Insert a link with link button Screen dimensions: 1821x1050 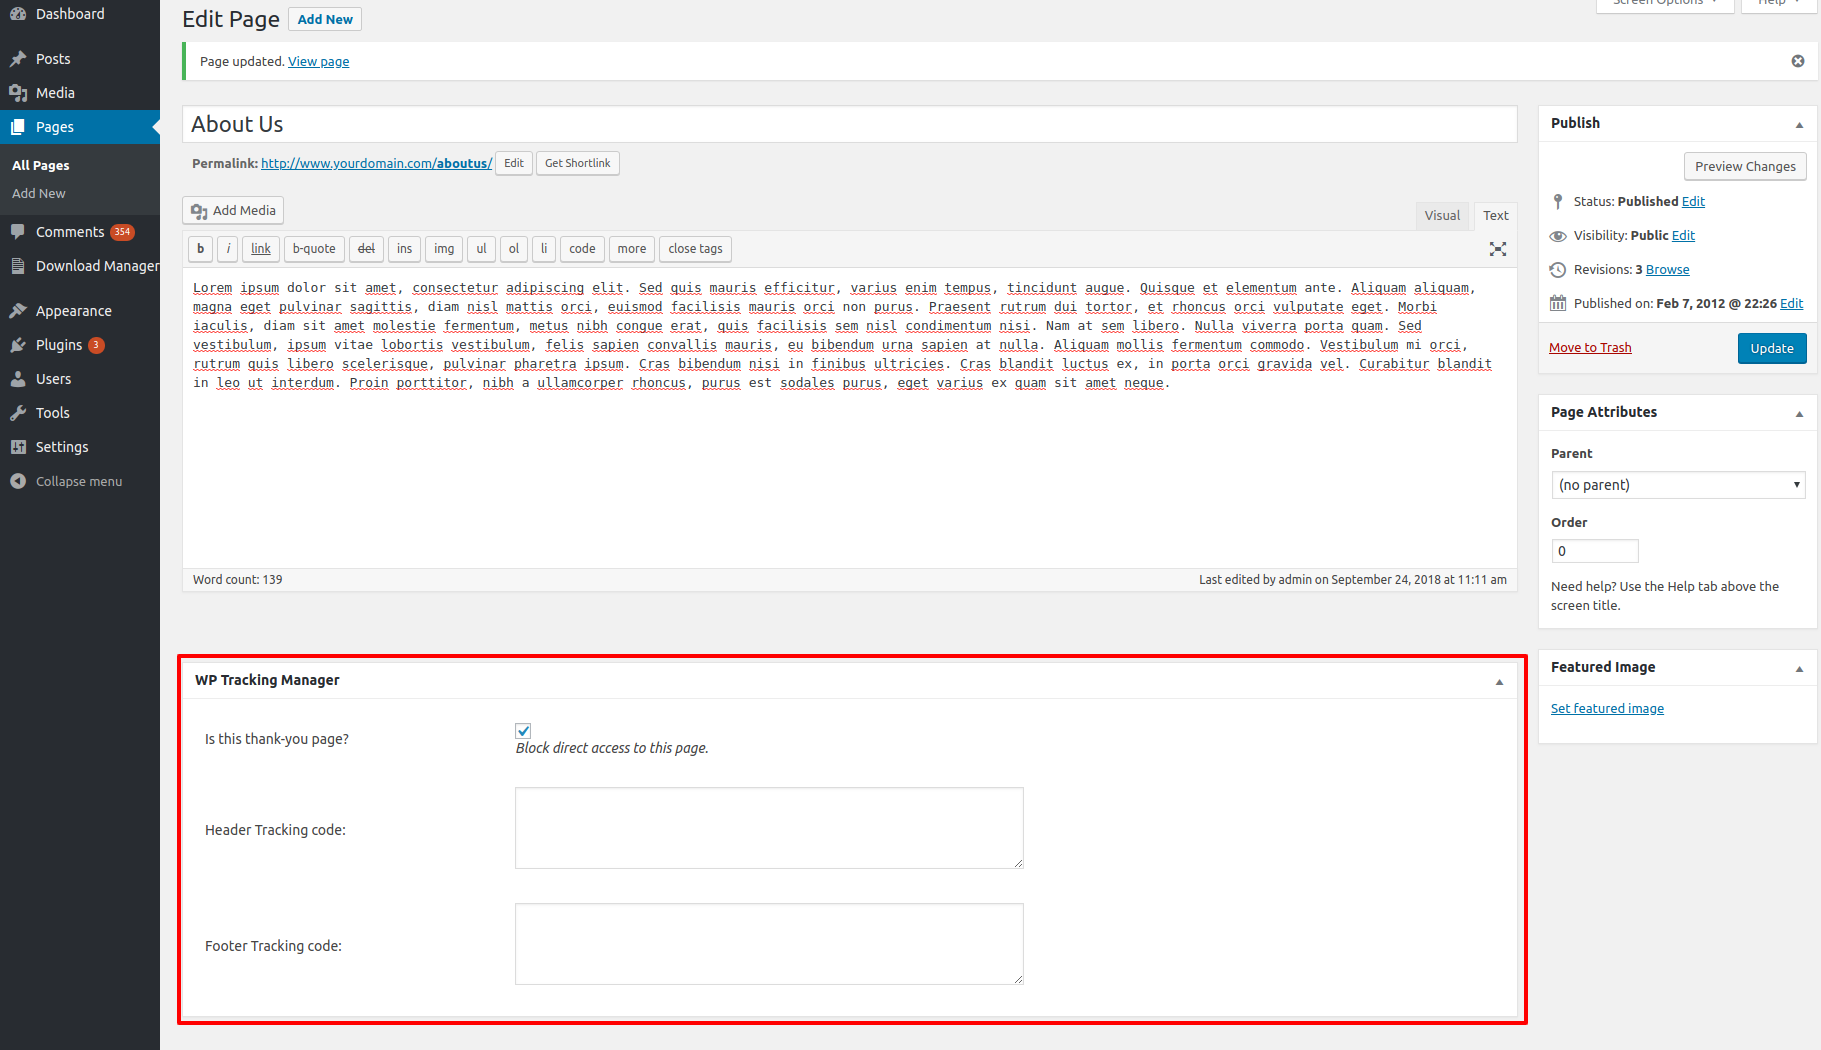tap(261, 249)
